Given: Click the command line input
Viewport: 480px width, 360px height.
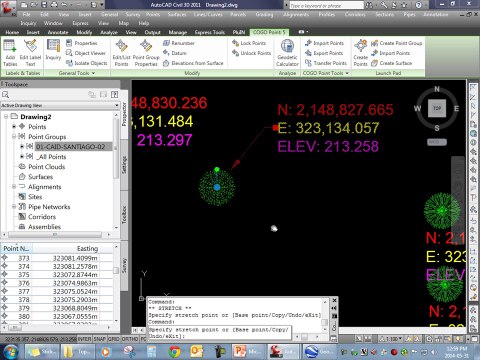Looking at the screenshot, I should 220,333.
